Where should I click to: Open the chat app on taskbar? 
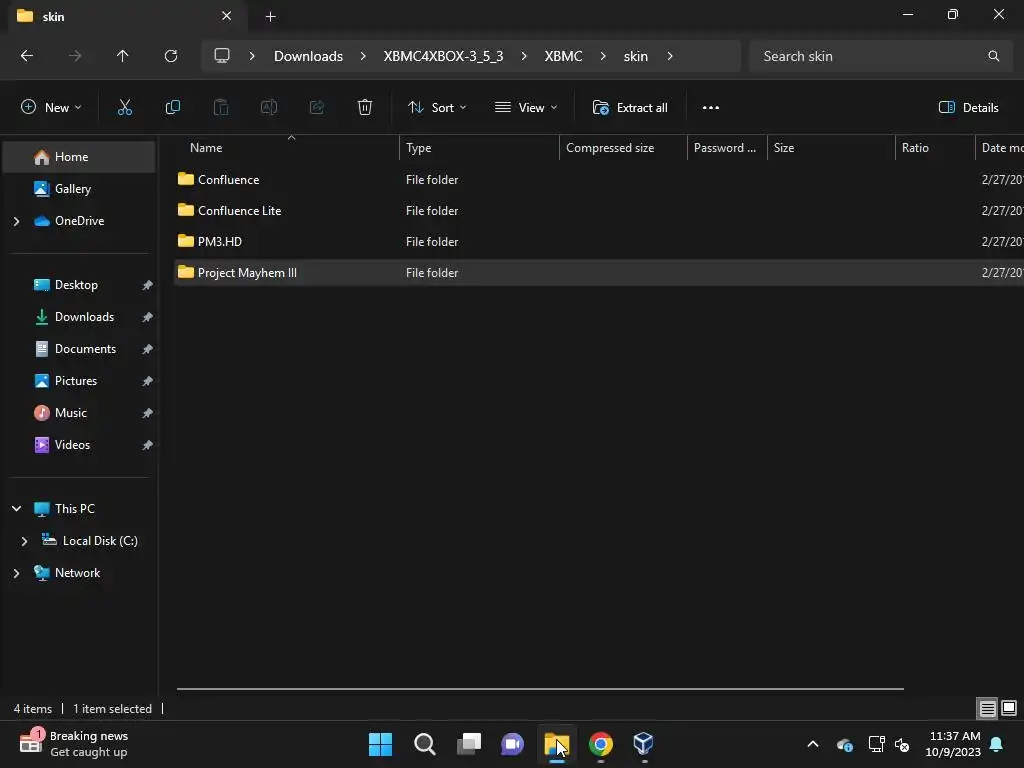pos(513,744)
